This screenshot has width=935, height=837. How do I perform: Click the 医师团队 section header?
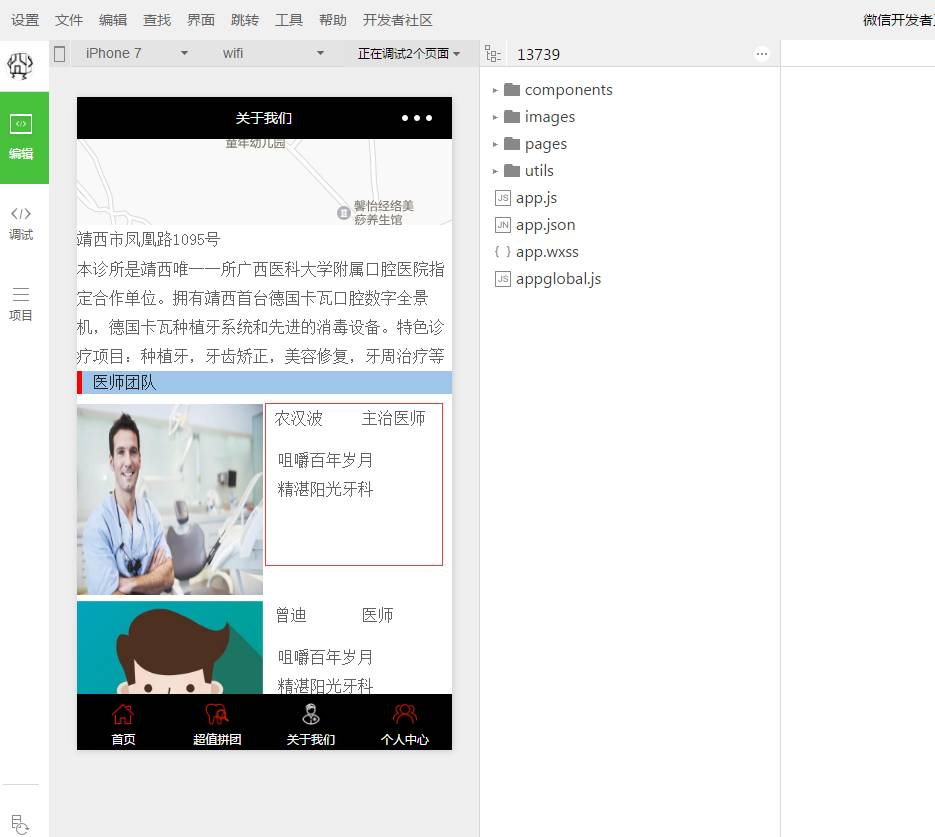tap(264, 383)
